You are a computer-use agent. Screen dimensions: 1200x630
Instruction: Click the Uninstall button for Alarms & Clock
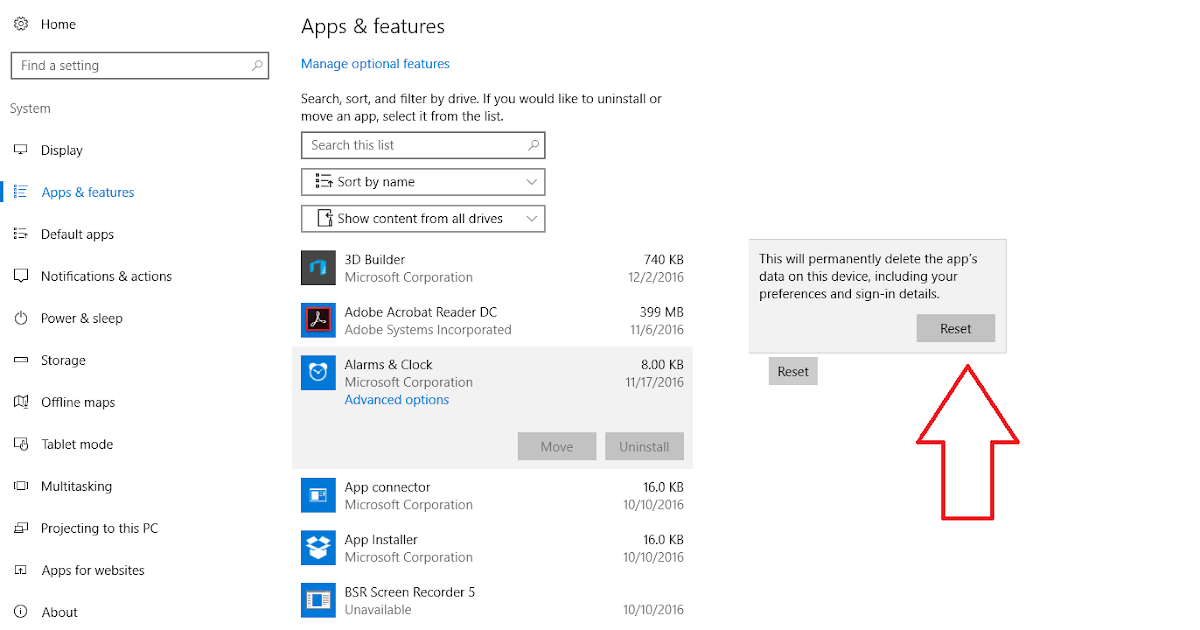tap(644, 446)
